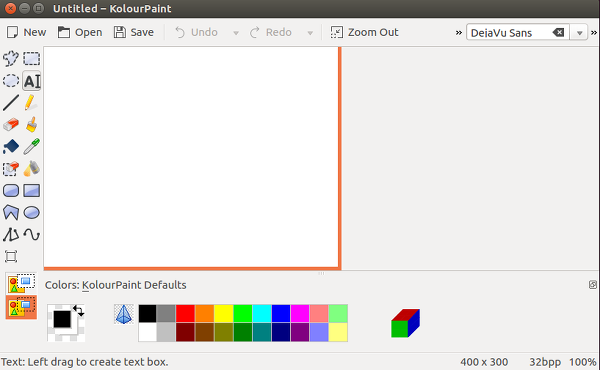Click the "Colors: KolourPaint Defaults" label
The width and height of the screenshot is (600, 370).
pos(116,285)
